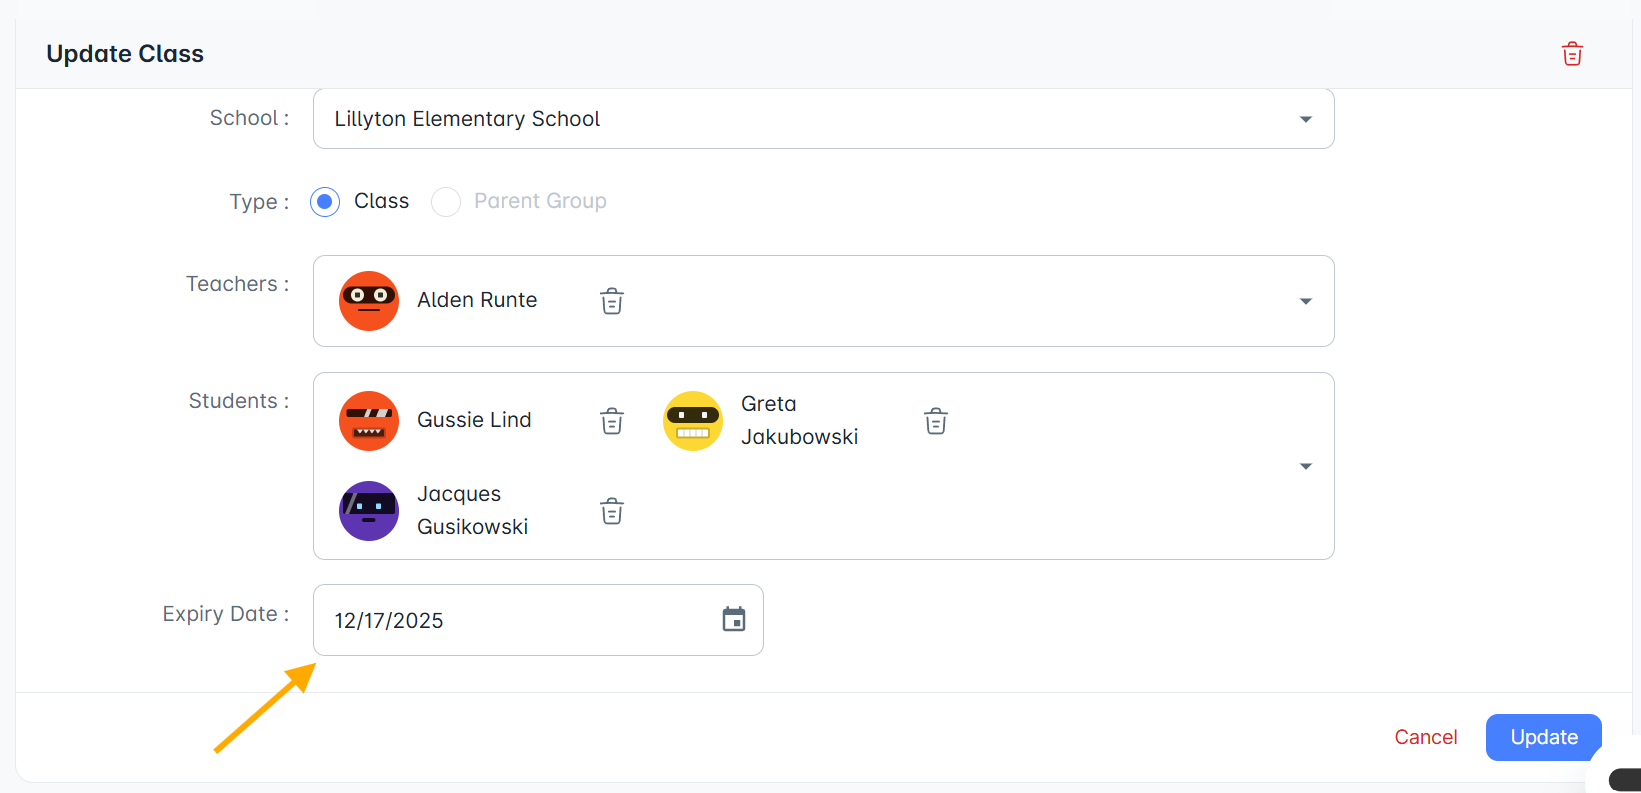1641x793 pixels.
Task: Click Alden Runte's orange avatar
Action: 369,301
